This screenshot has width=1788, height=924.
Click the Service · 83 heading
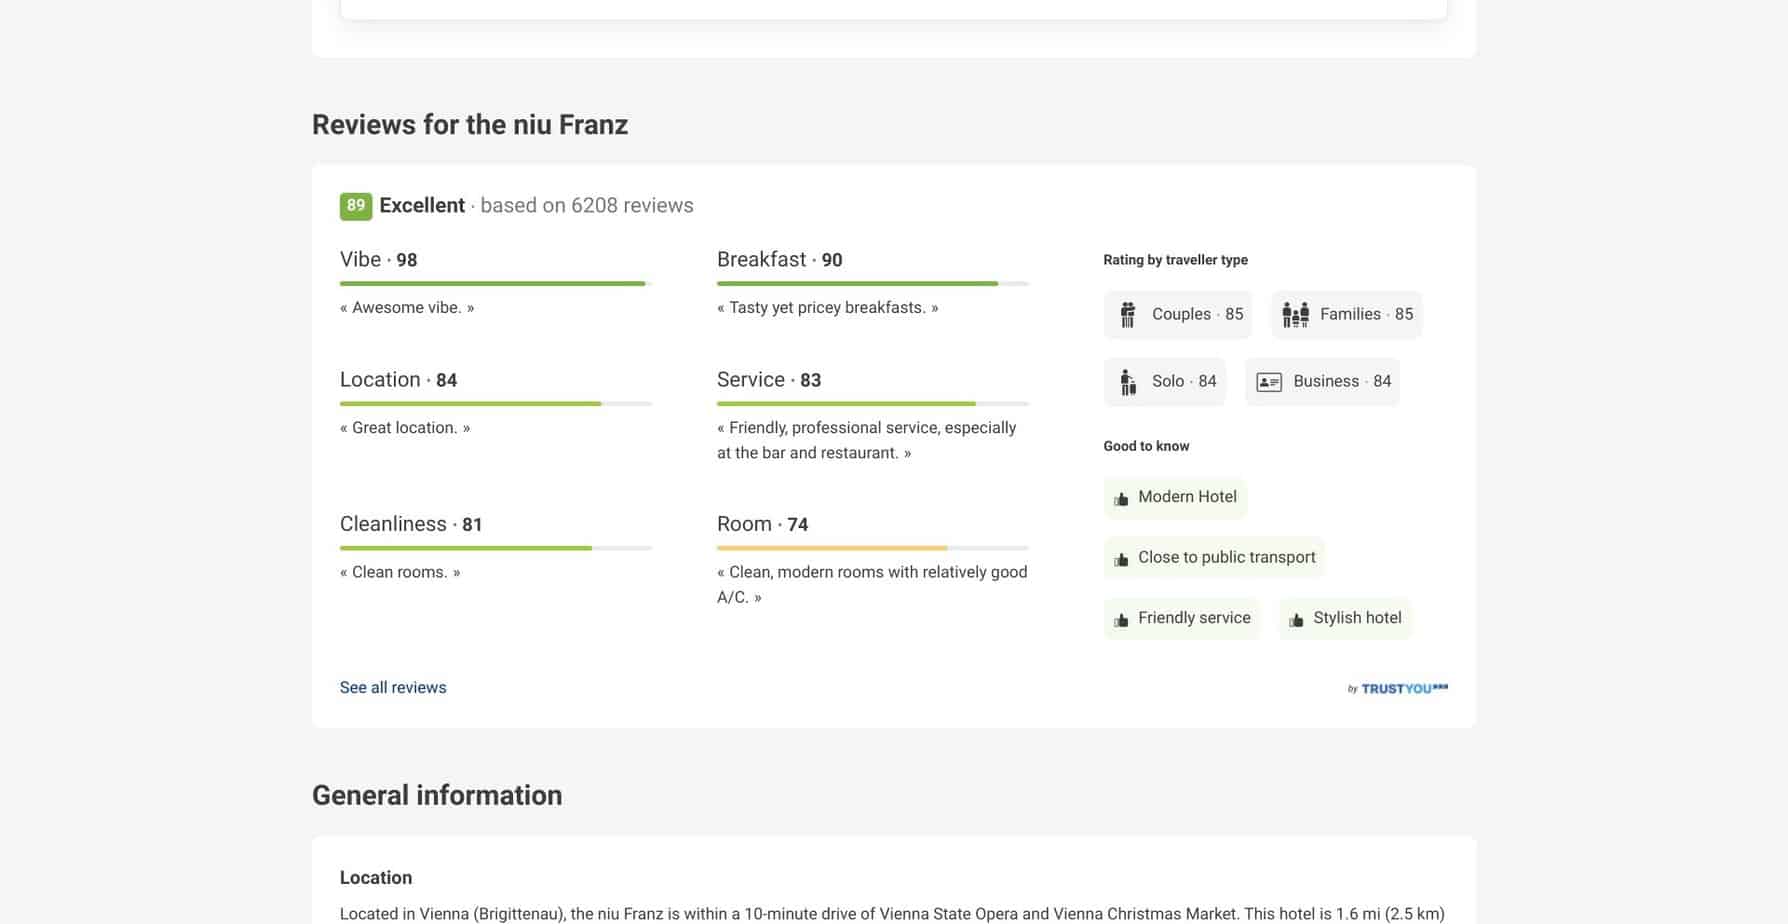coord(769,380)
